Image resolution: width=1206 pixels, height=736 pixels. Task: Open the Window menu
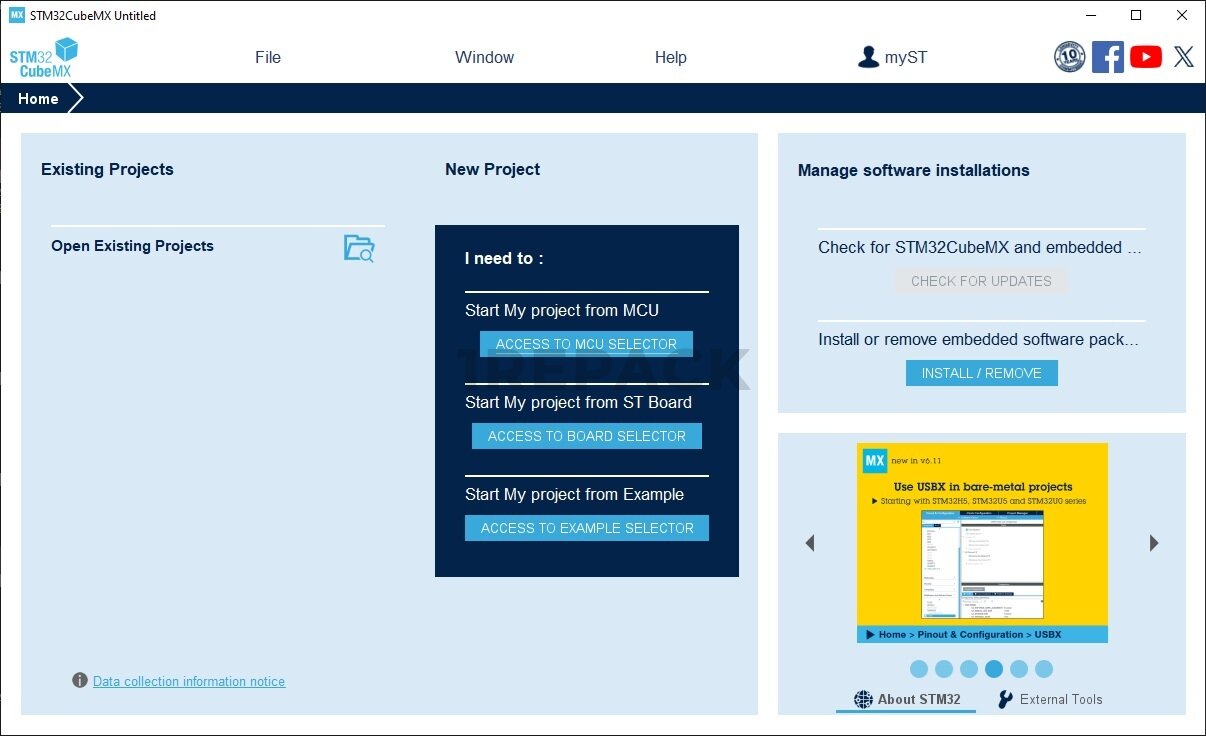484,57
